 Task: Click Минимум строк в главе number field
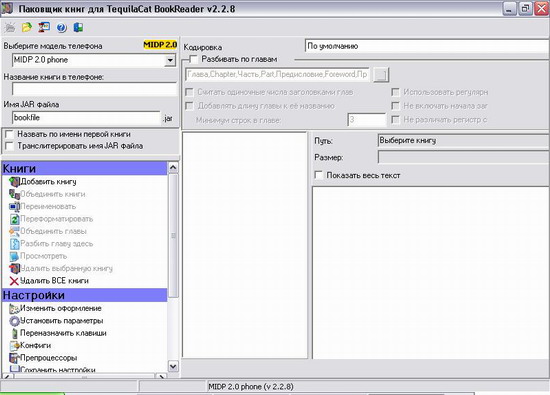click(367, 120)
